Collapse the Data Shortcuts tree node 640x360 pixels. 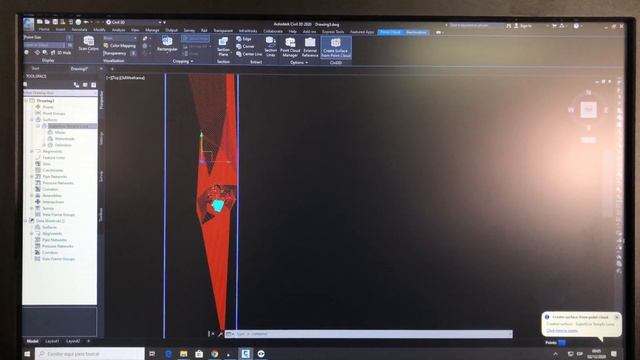click(x=26, y=221)
